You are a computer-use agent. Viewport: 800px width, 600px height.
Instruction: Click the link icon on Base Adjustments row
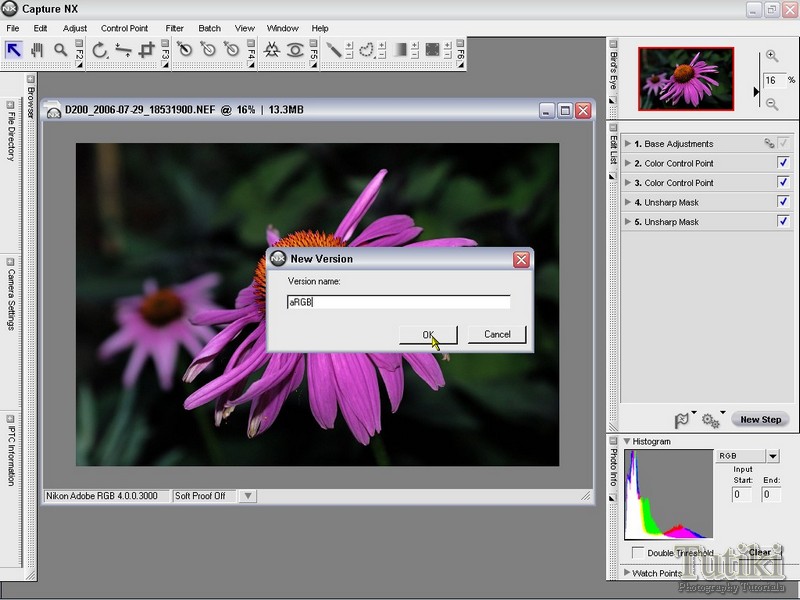tap(769, 143)
